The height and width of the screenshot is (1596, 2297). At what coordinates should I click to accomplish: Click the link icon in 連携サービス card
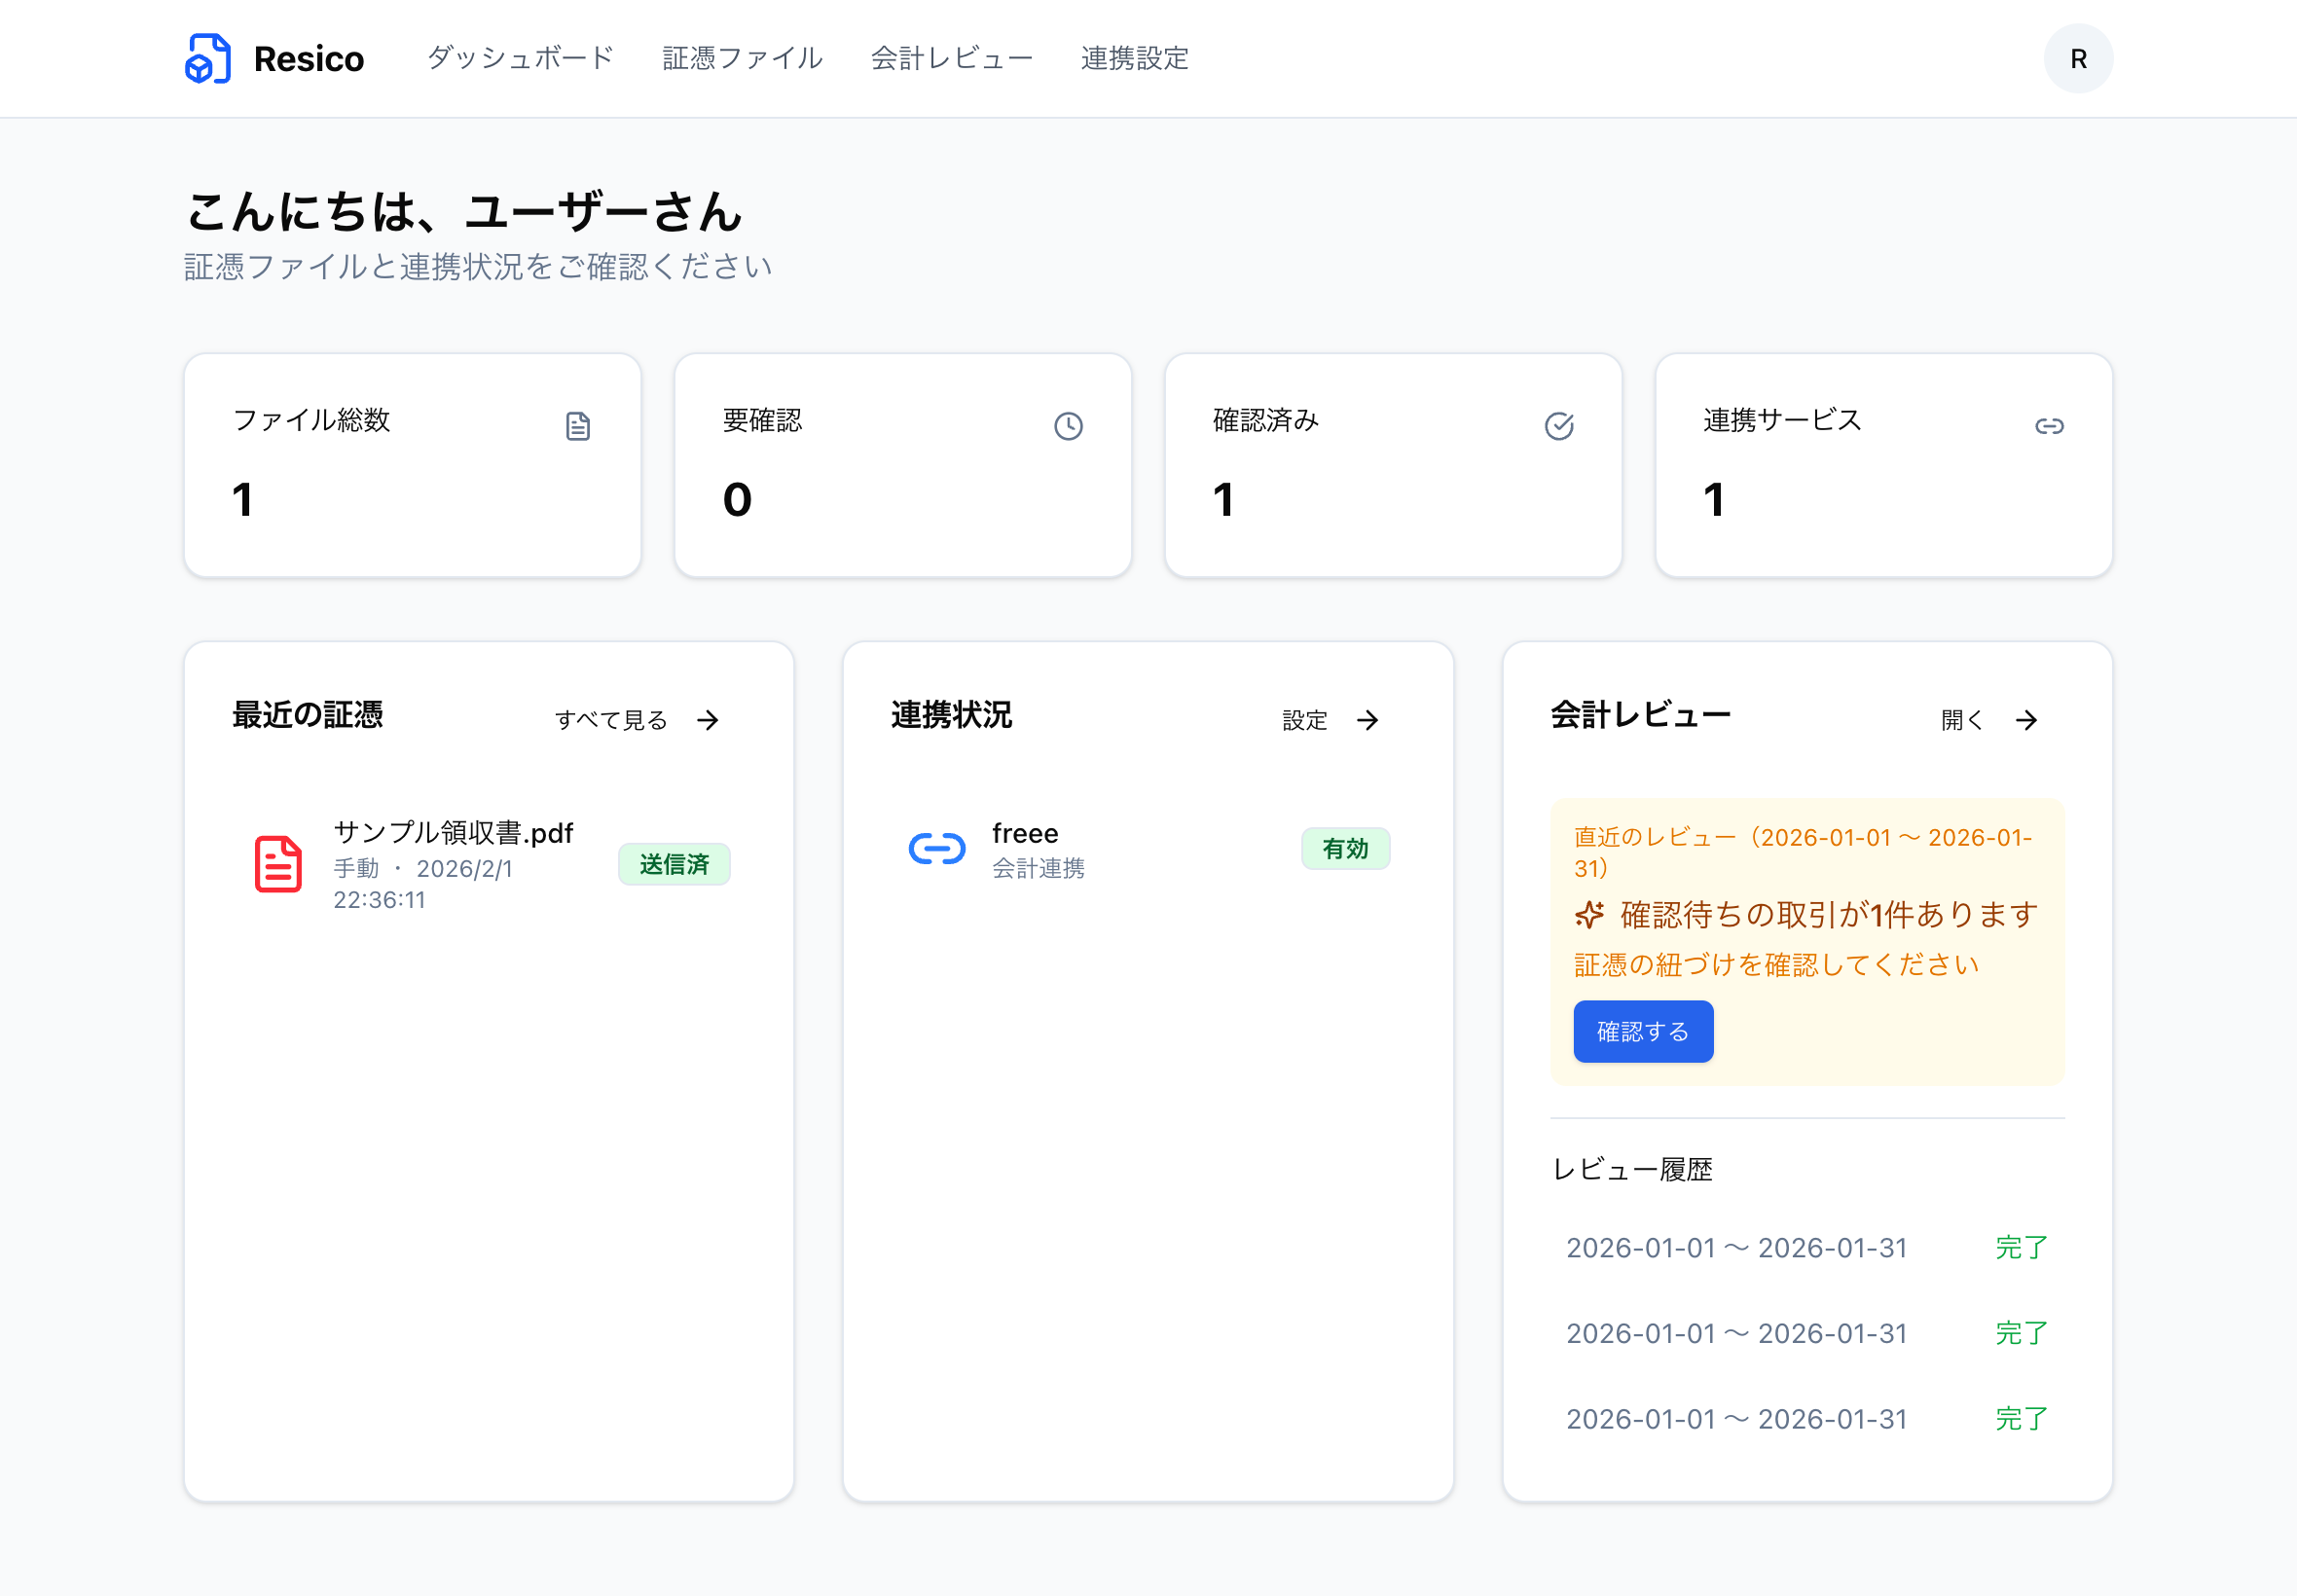coord(2049,426)
